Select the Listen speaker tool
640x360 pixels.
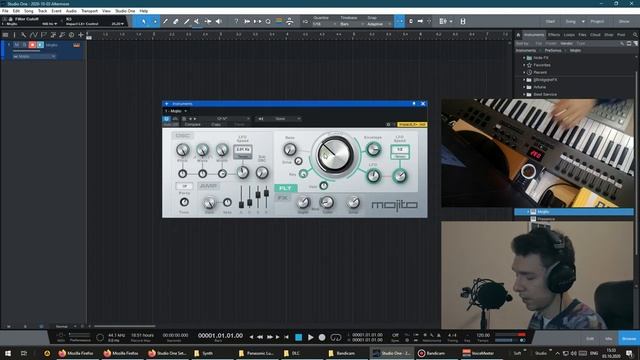pos(219,21)
